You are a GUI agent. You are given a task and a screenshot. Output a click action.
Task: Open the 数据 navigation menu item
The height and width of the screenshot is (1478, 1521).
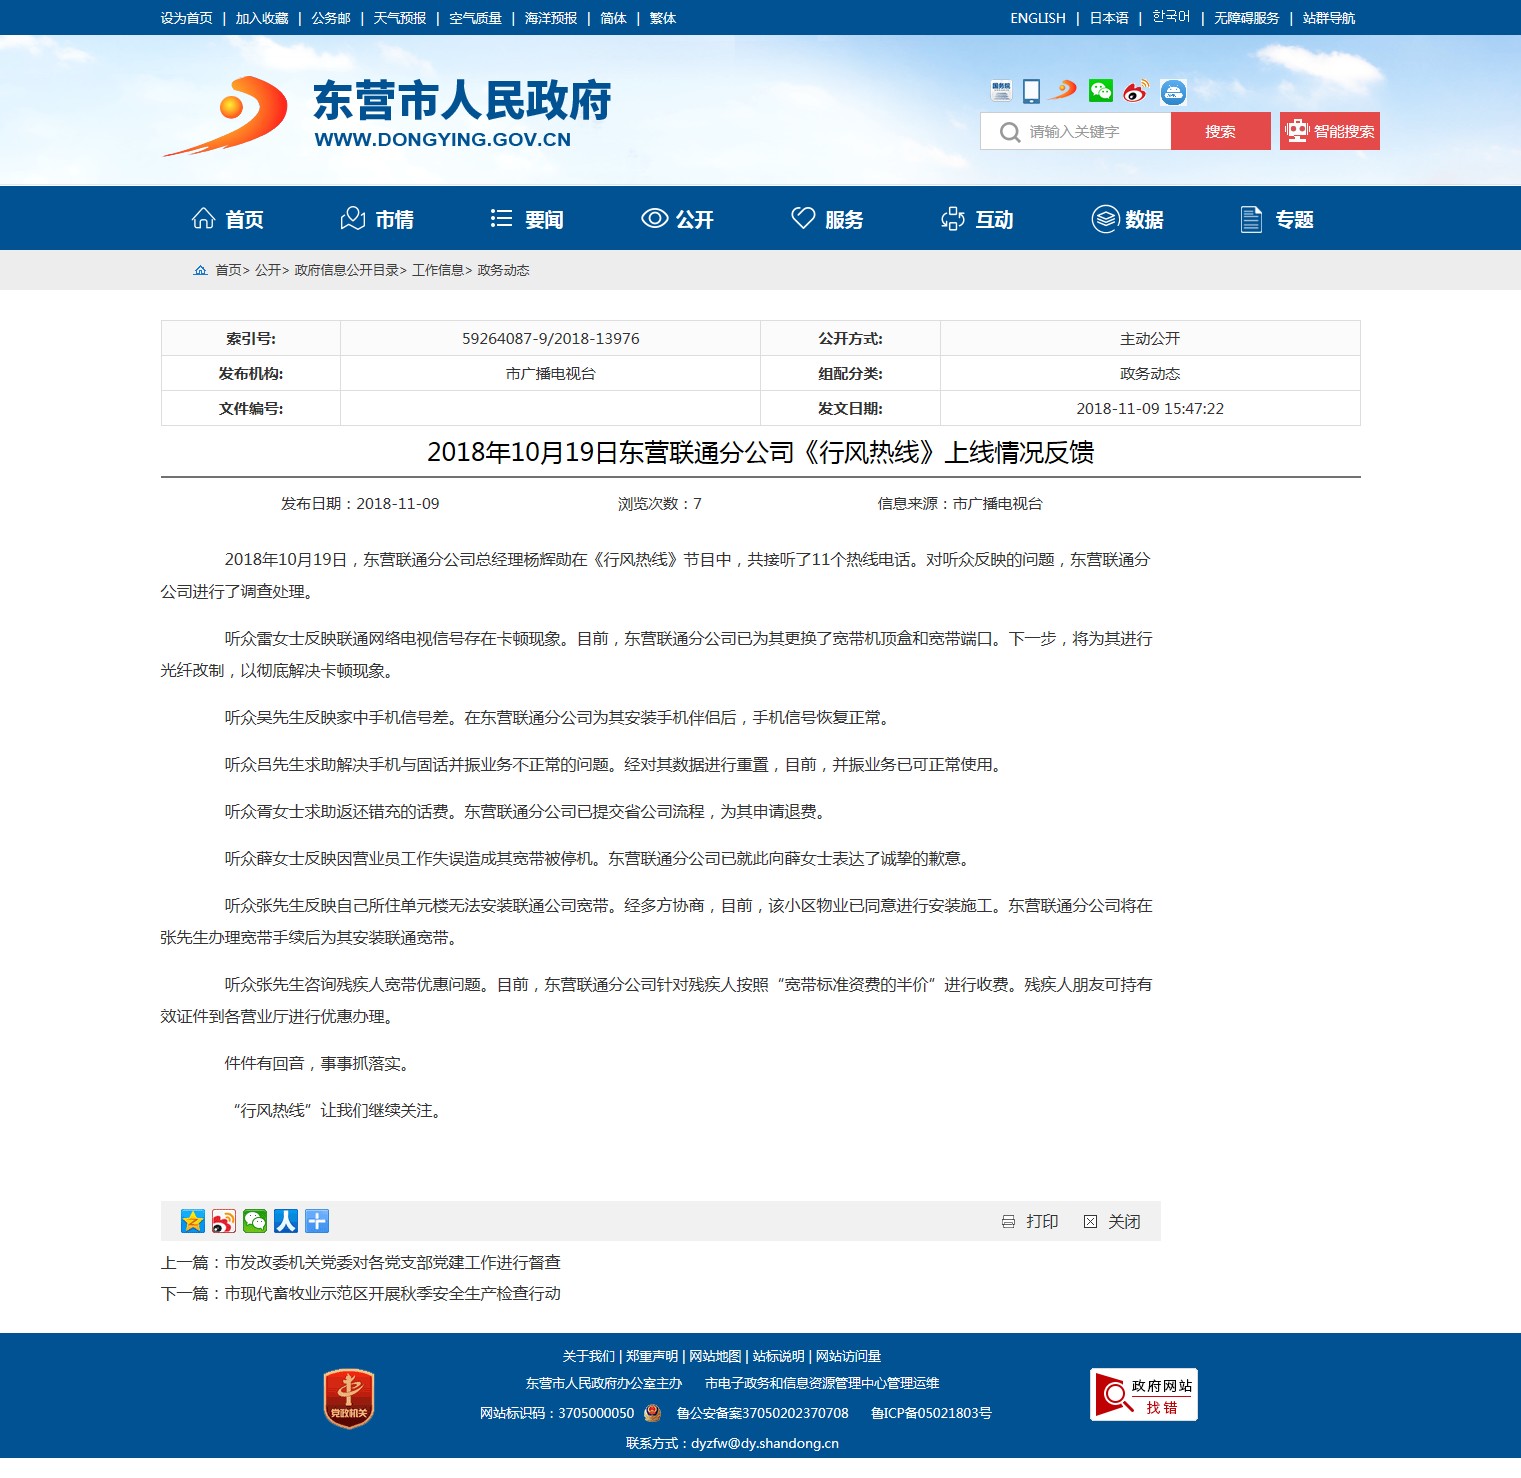point(1127,219)
